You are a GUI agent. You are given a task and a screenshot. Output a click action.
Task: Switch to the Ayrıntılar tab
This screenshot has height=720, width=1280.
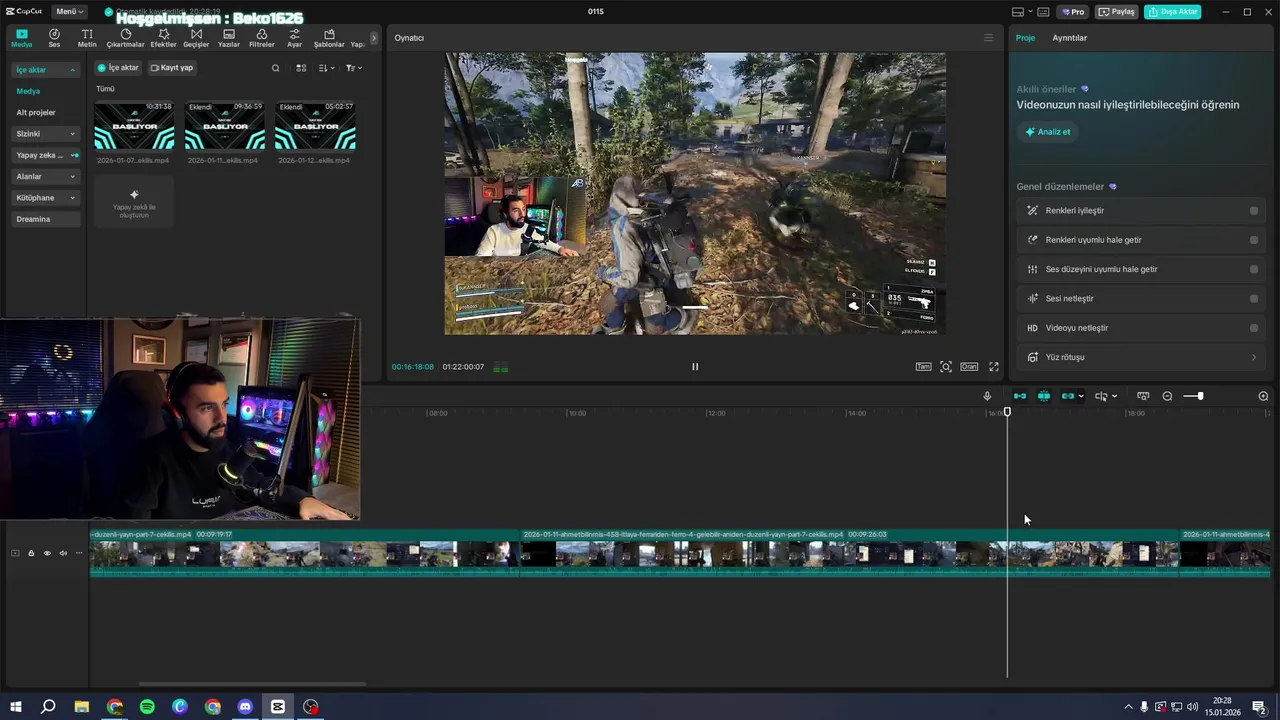(1069, 38)
